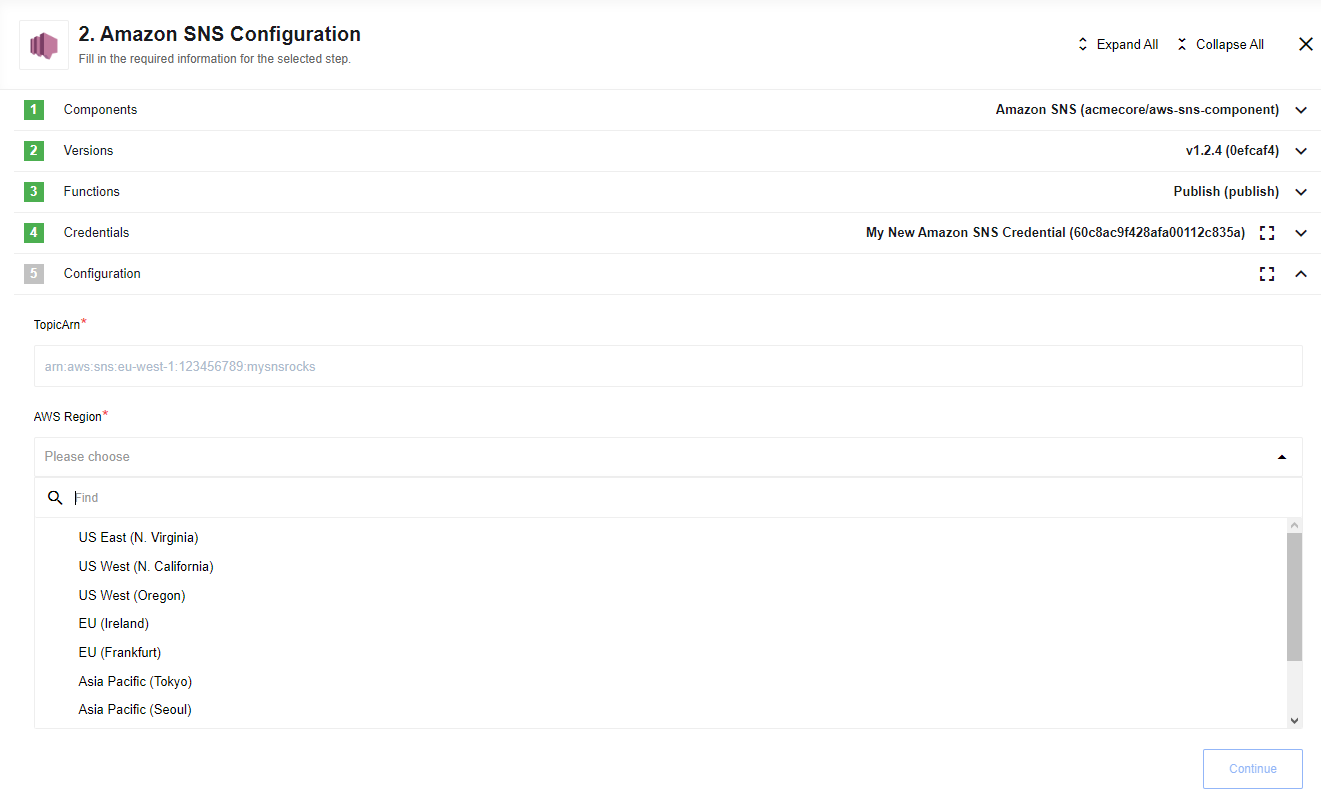Click the Components step label
The height and width of the screenshot is (800, 1321).
coord(100,110)
